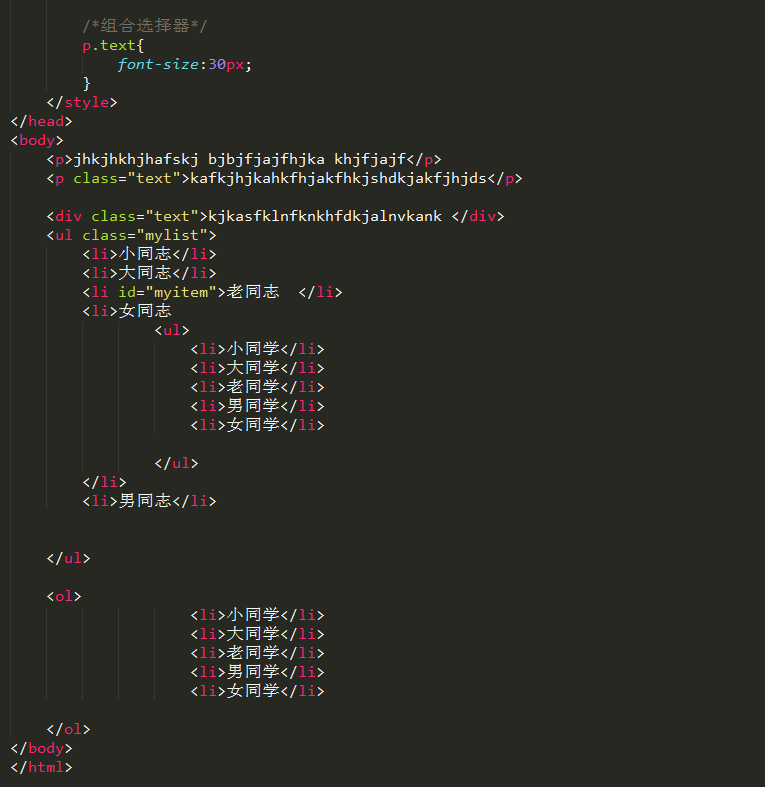Click the "myitem" id value

(x=181, y=292)
